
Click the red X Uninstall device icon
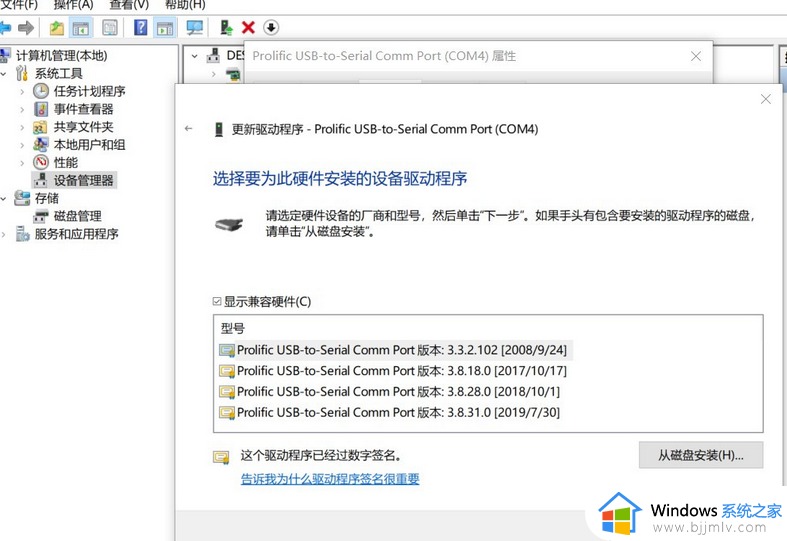(248, 28)
